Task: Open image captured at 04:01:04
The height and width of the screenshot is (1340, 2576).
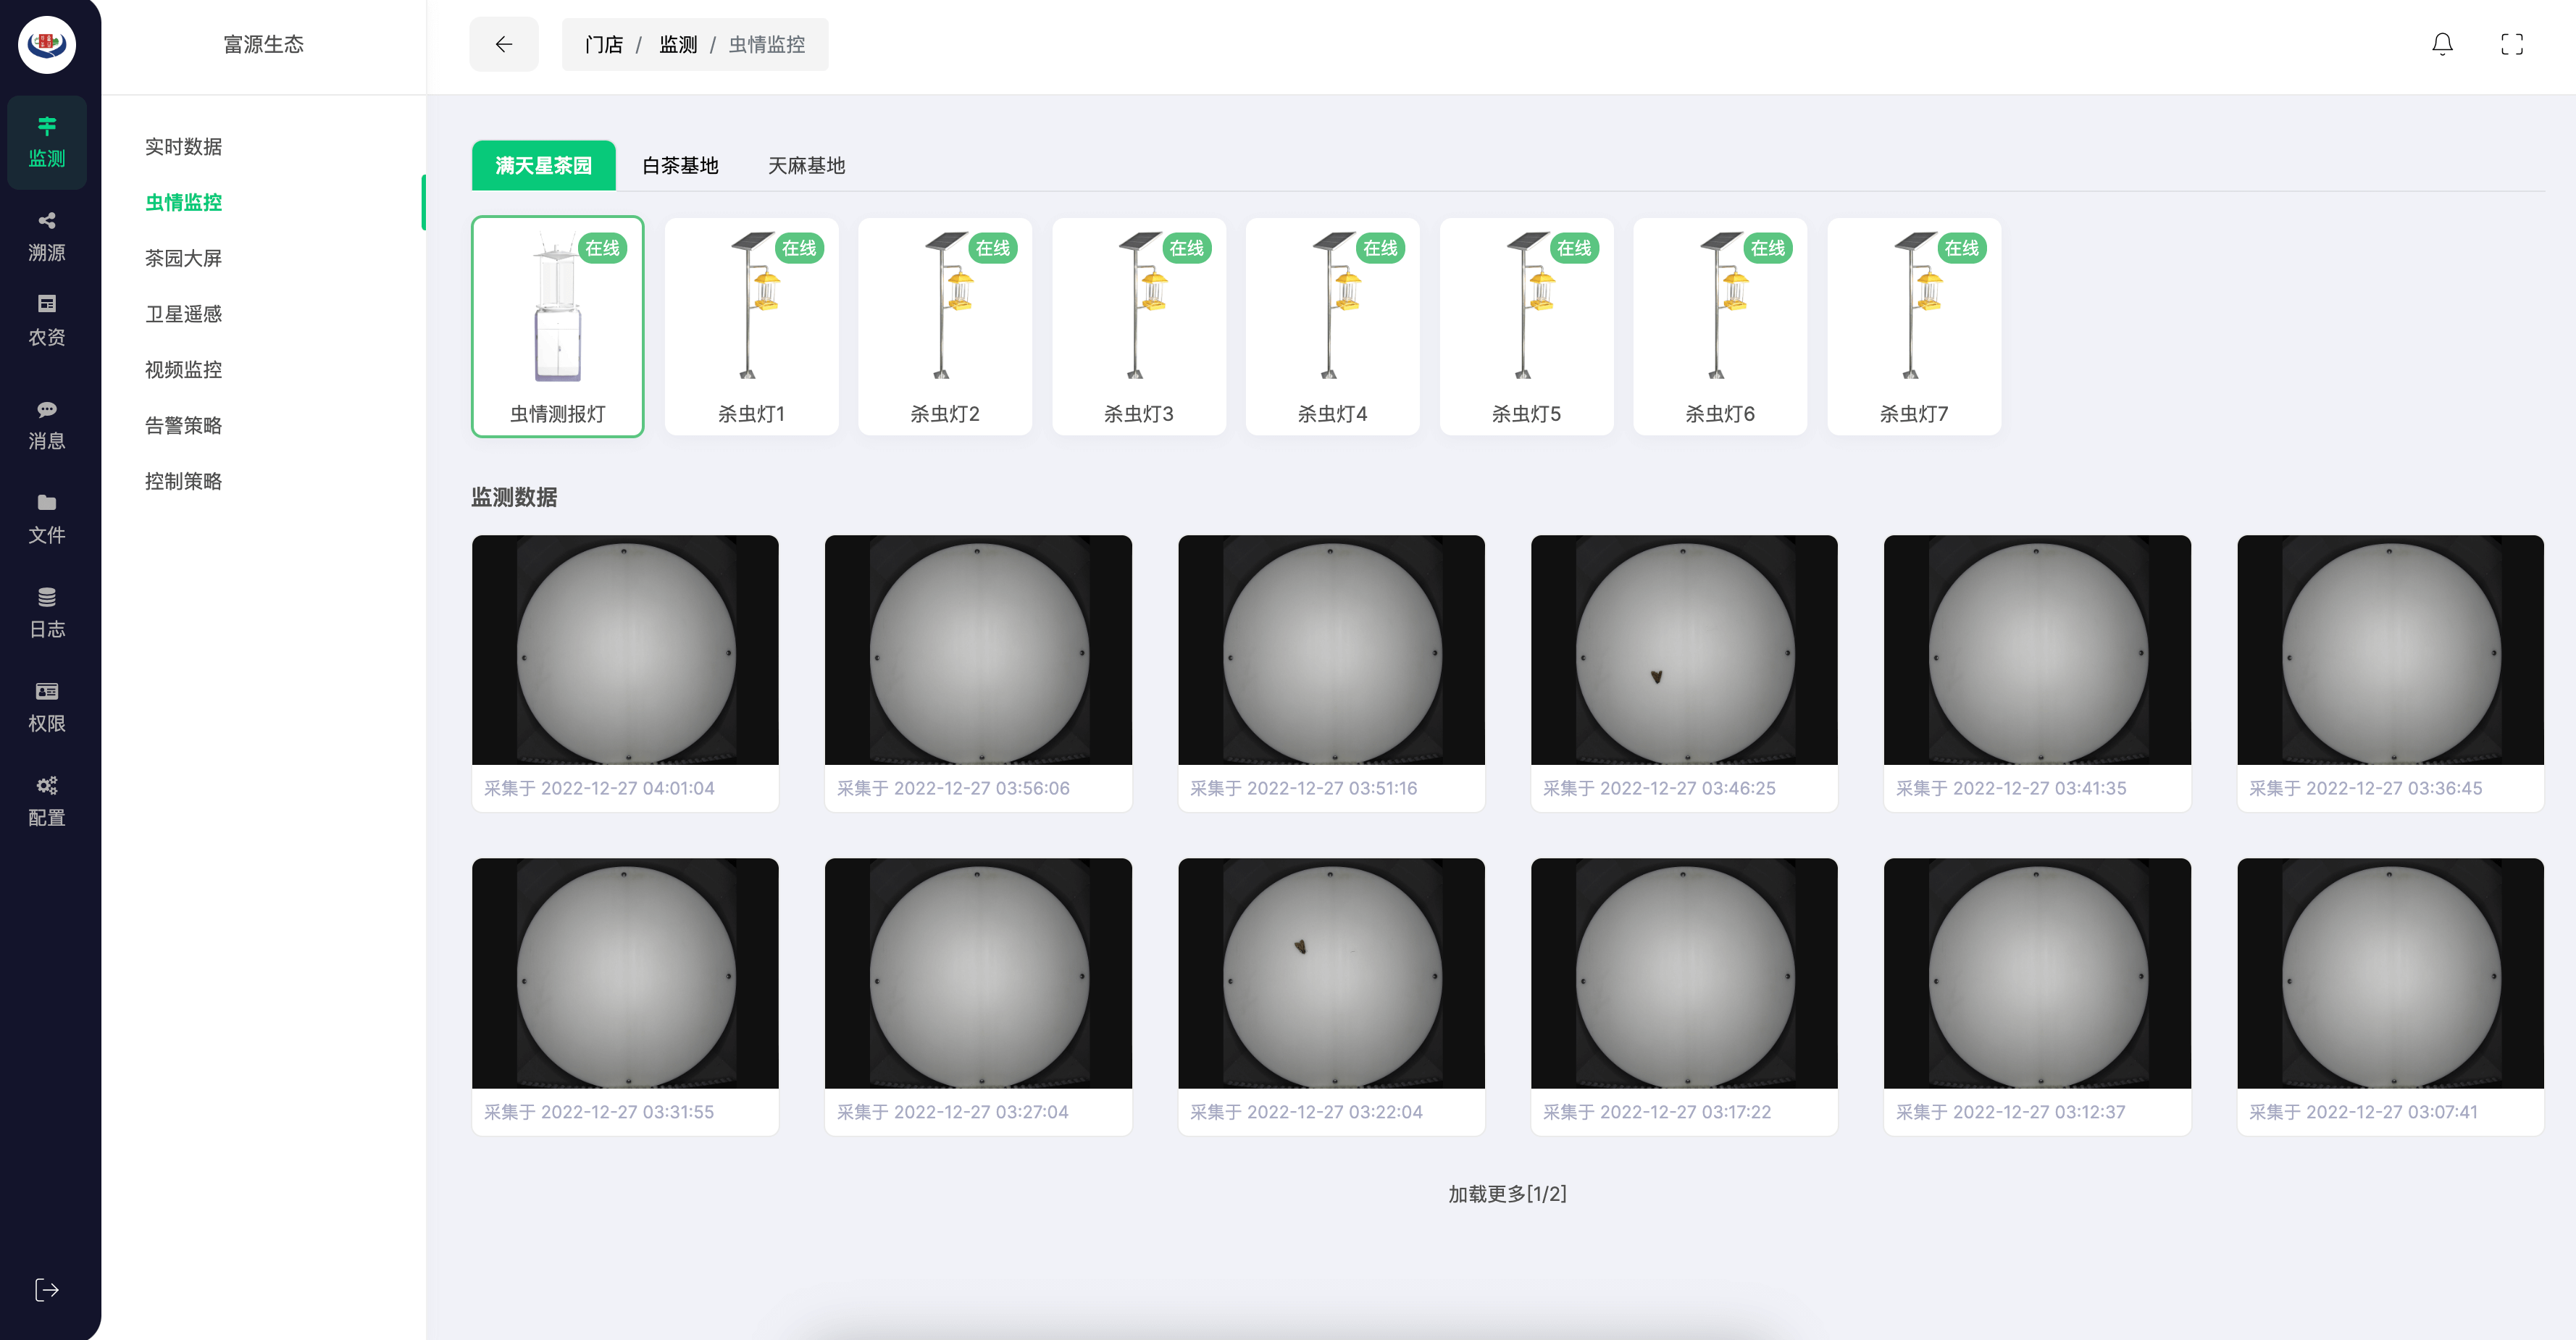Action: coord(625,651)
